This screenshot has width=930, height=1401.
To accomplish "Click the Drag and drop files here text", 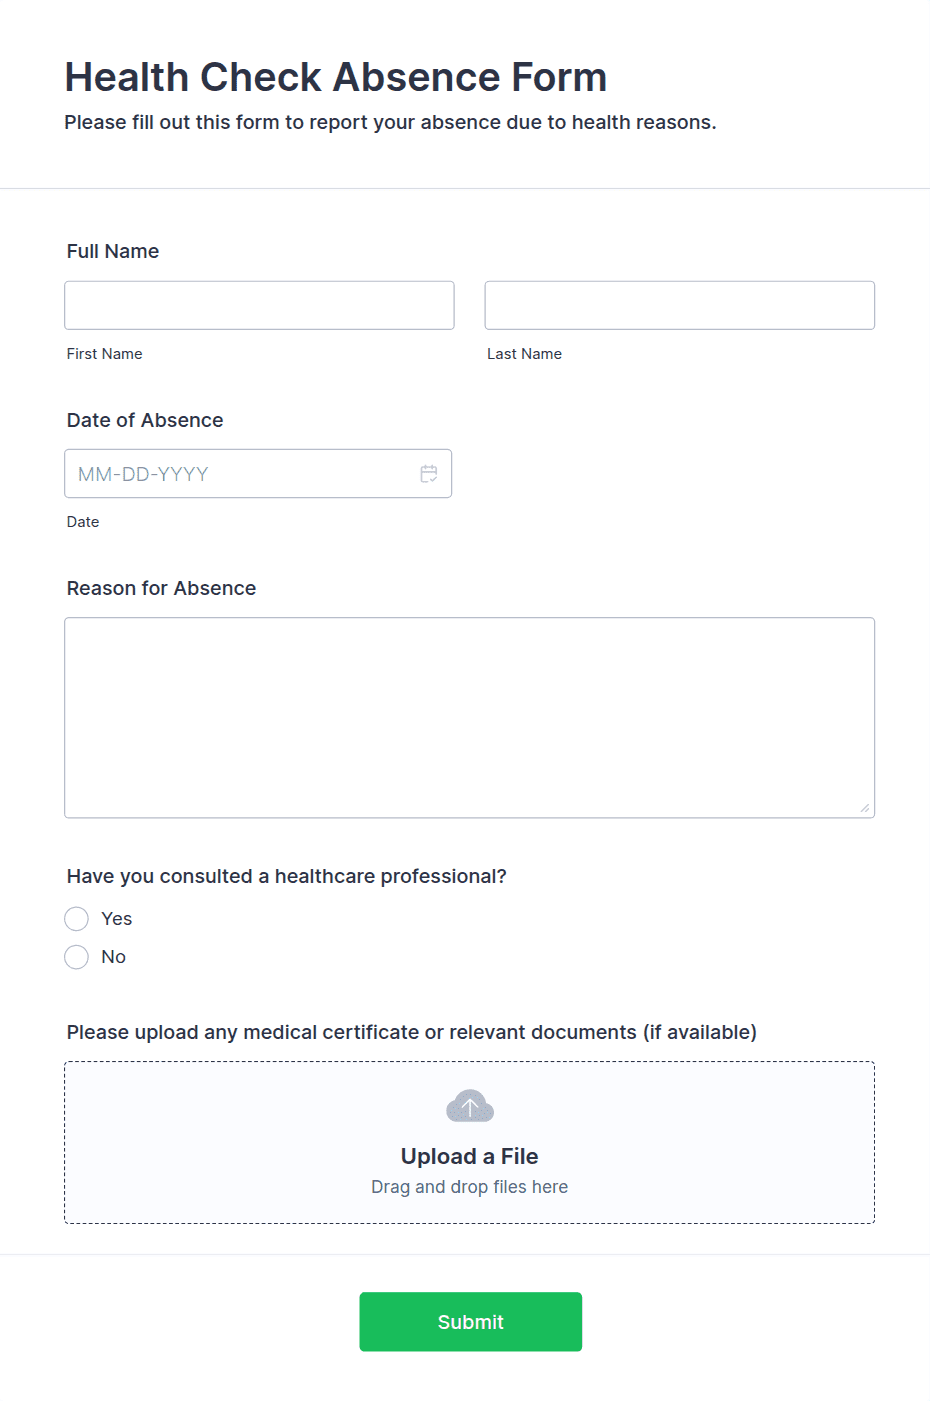I will pyautogui.click(x=469, y=1186).
